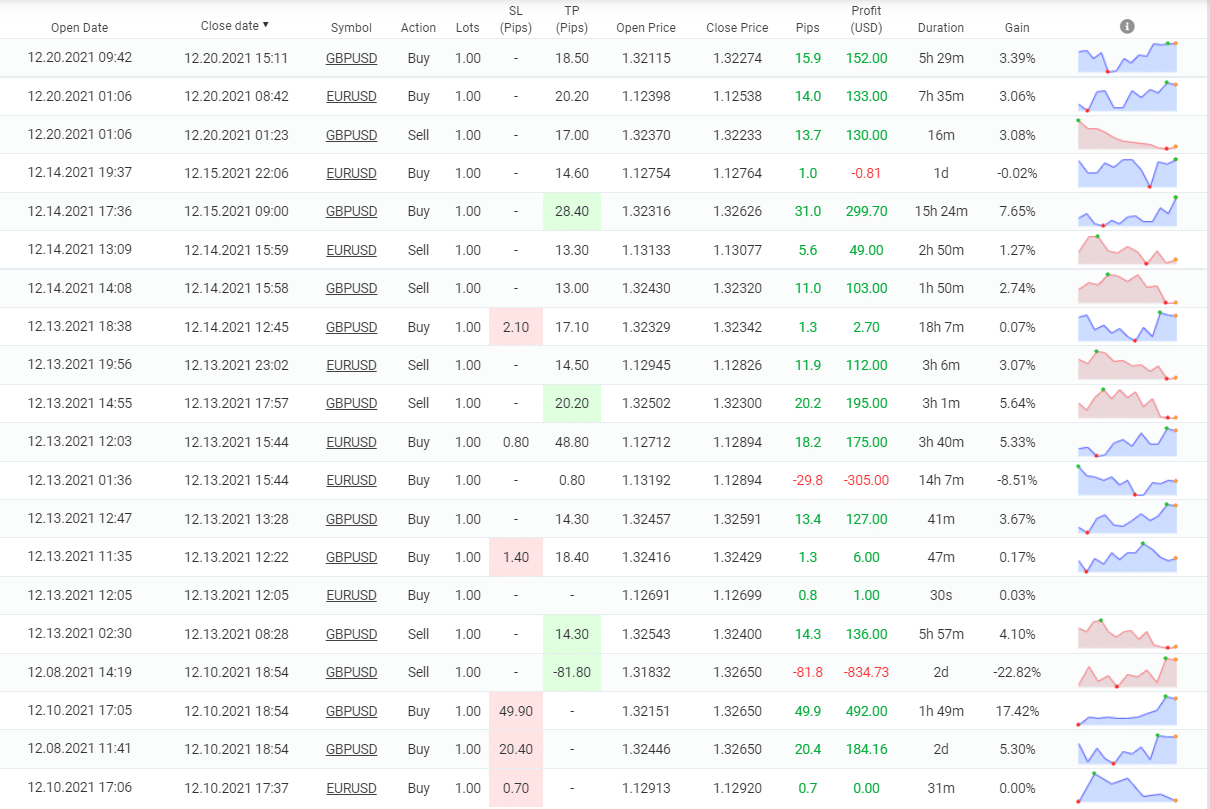Click the chart thumbnail on the bottom EURUSD row
The image size is (1210, 809).
[1127, 788]
